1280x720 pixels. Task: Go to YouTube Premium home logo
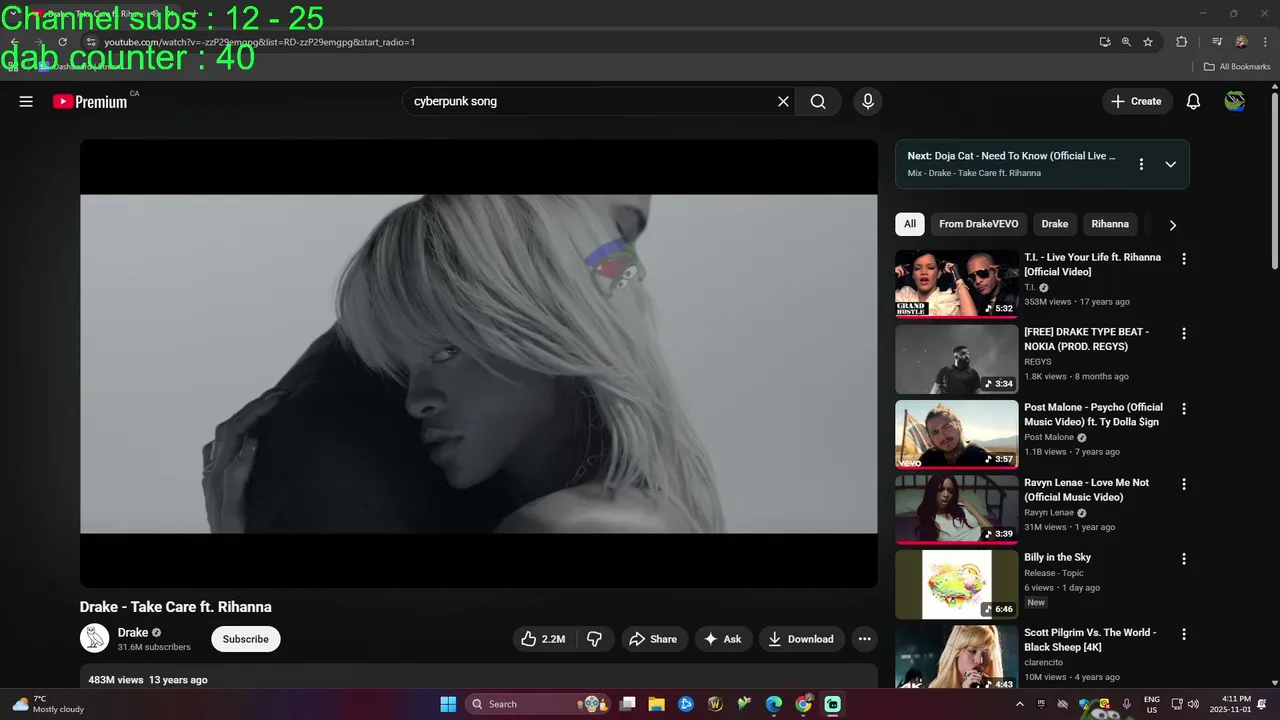[90, 101]
